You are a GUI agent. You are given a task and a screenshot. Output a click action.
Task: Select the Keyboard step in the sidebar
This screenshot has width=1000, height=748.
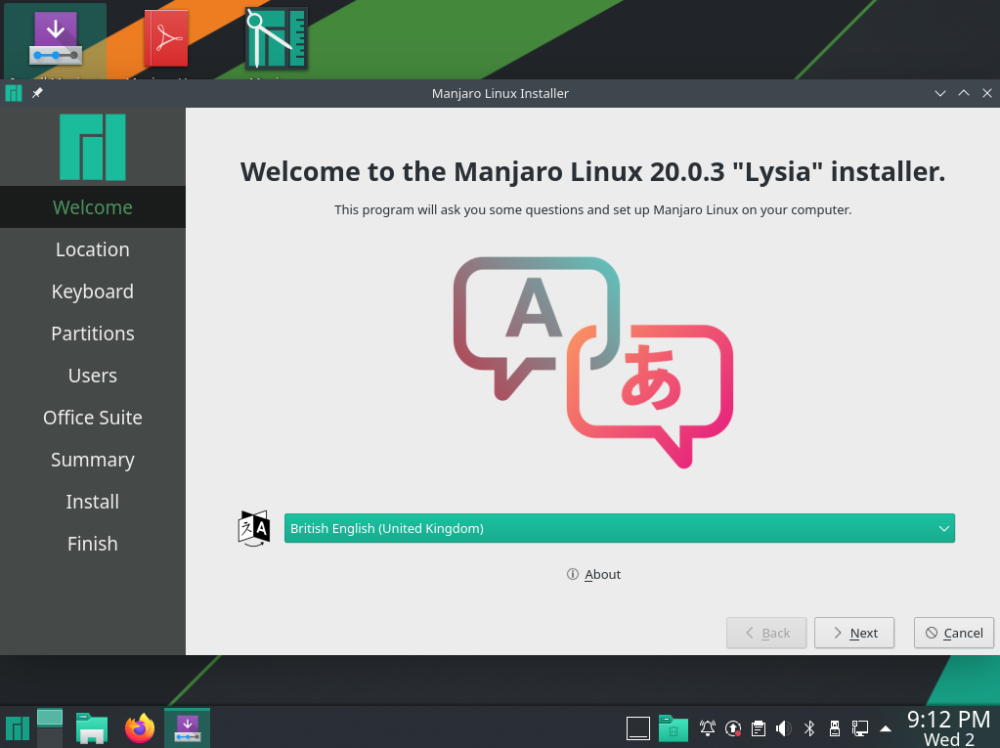[x=92, y=291]
